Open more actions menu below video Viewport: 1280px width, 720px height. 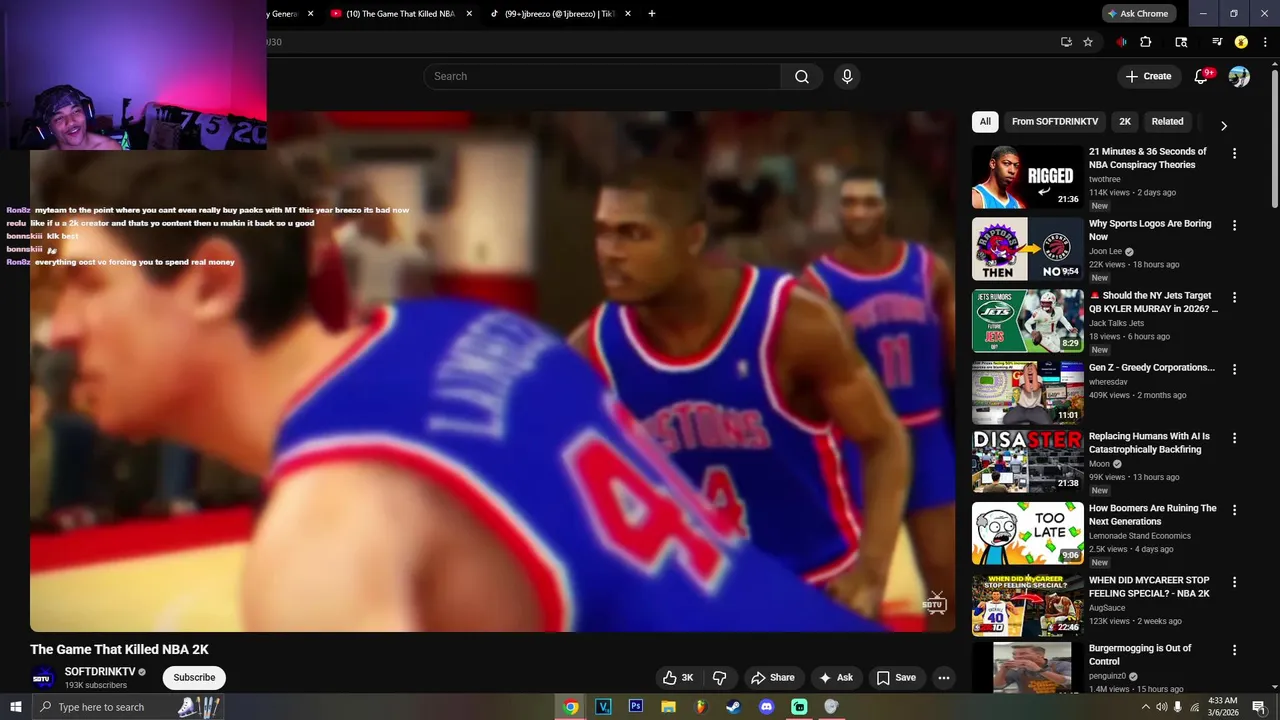(x=943, y=678)
